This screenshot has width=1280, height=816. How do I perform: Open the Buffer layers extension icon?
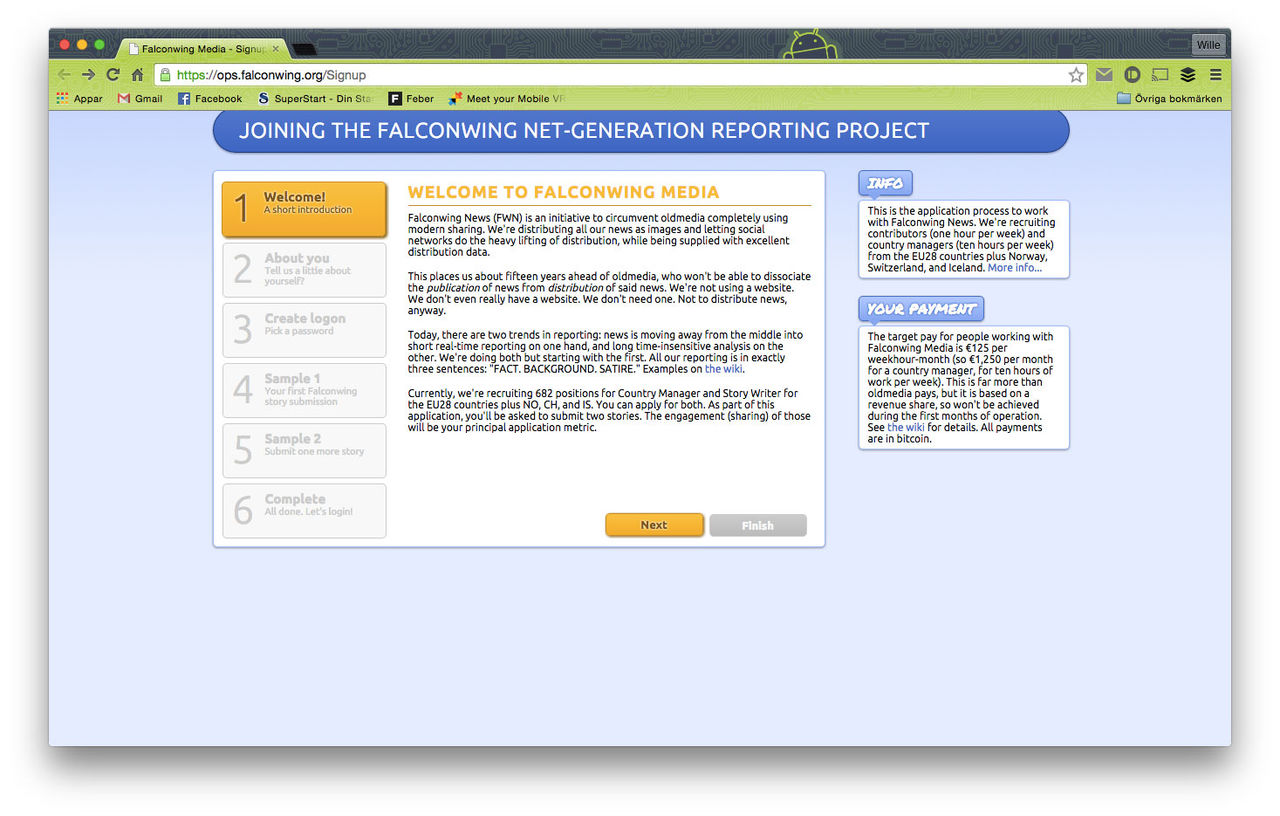(1188, 75)
